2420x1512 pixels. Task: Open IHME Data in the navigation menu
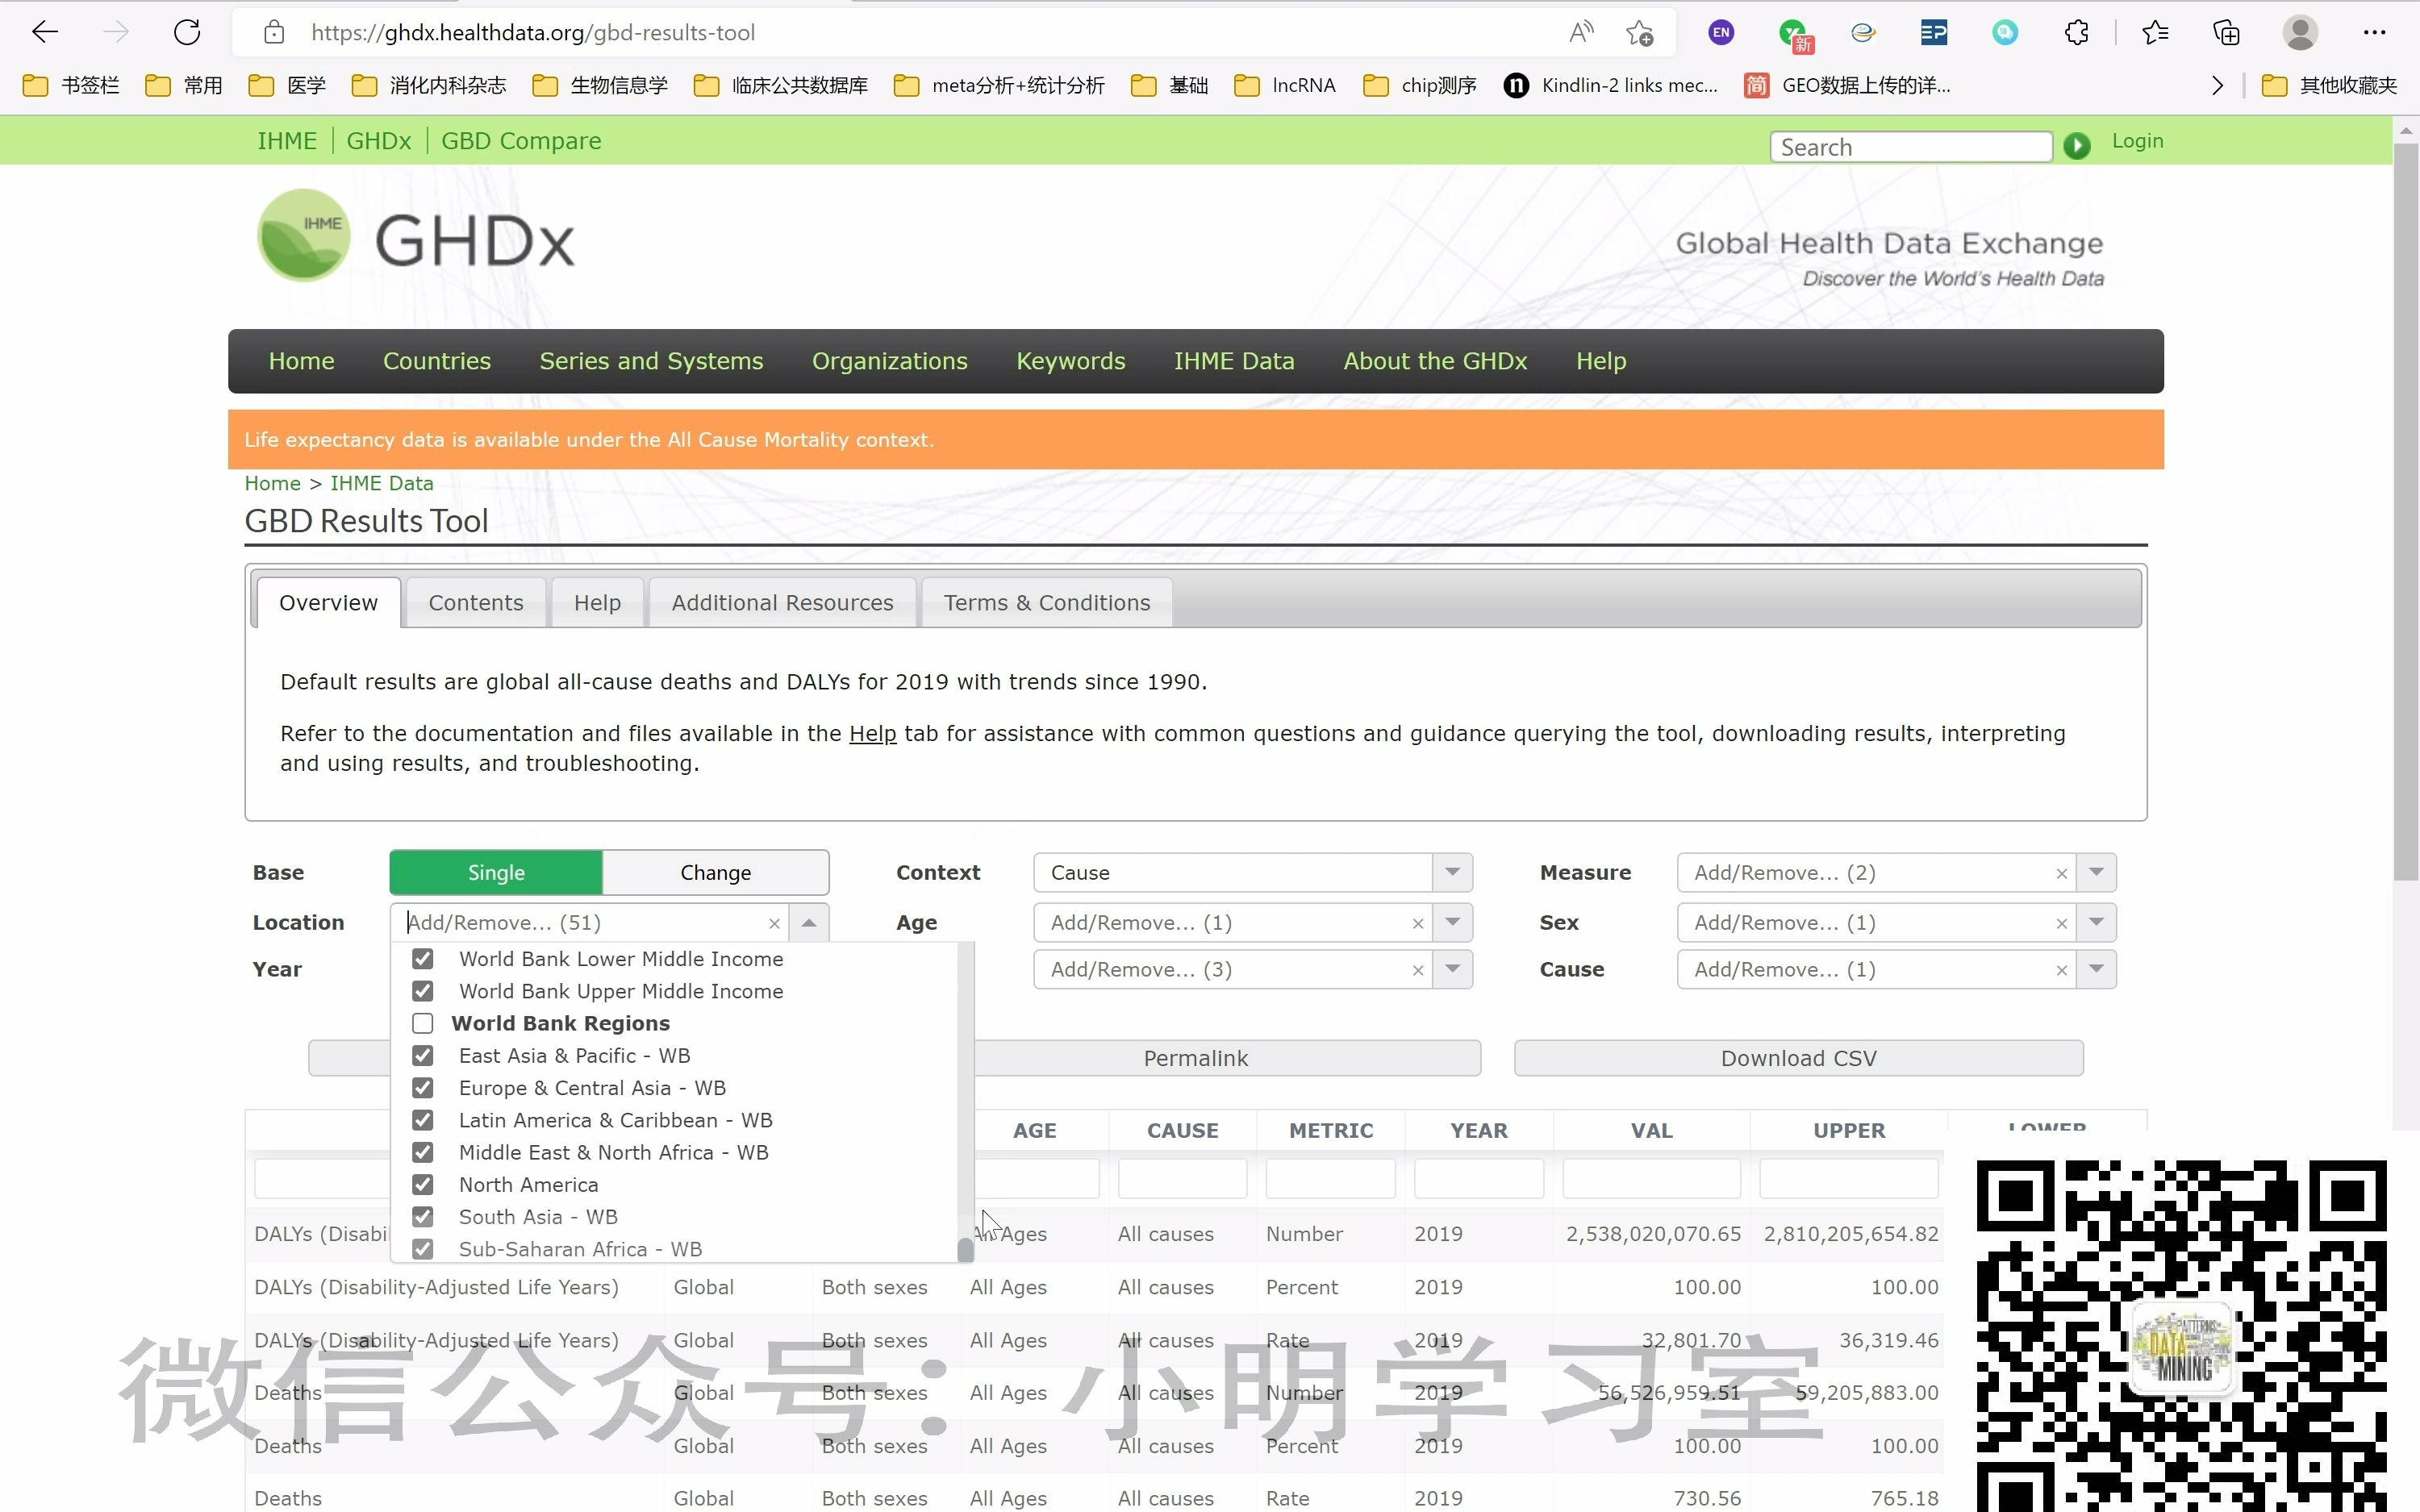[x=1234, y=361]
